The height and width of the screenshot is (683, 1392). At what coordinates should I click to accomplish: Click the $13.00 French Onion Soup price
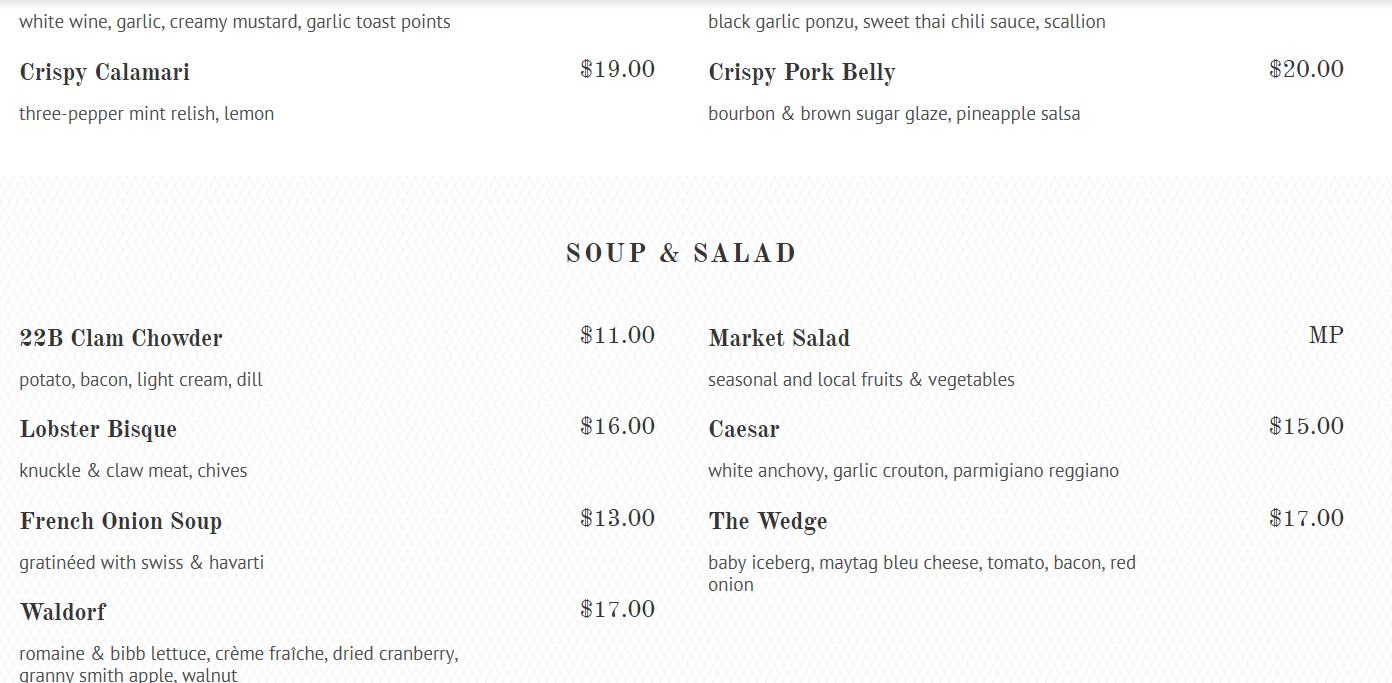(617, 518)
